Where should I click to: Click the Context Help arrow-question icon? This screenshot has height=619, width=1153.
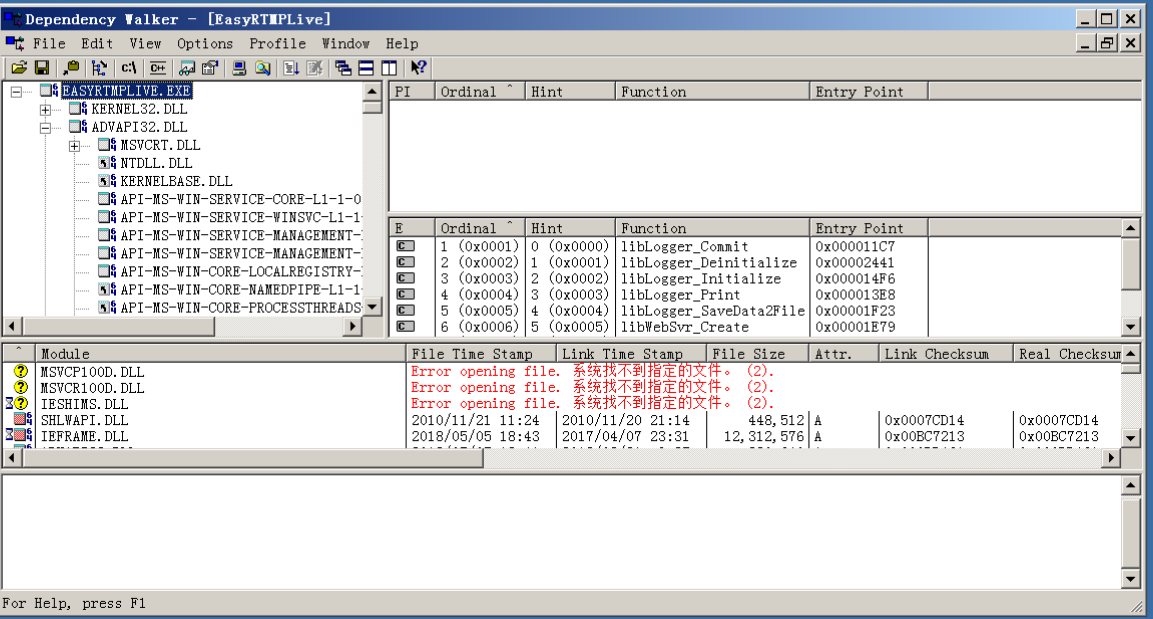(418, 68)
